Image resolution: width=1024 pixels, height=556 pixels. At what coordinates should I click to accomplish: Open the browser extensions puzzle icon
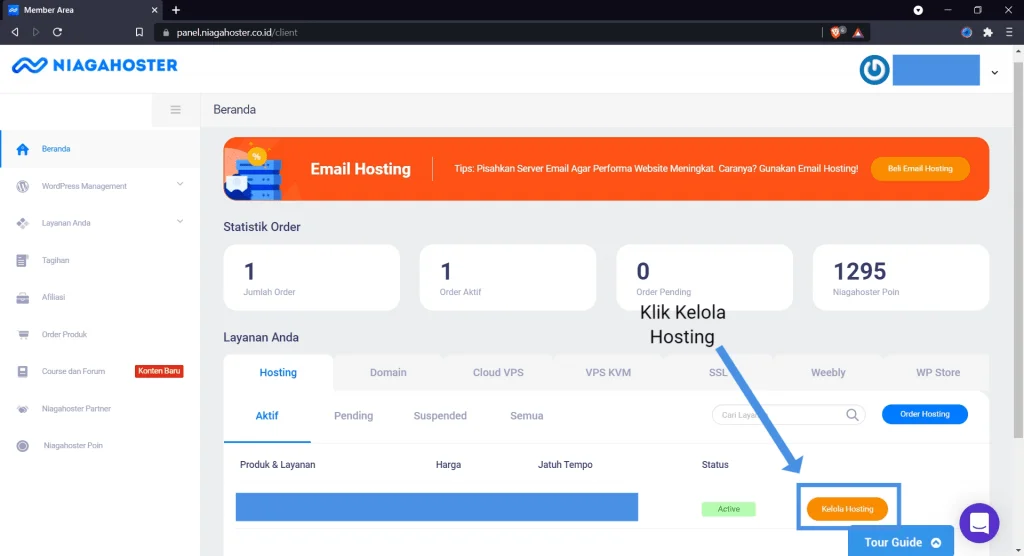(988, 32)
